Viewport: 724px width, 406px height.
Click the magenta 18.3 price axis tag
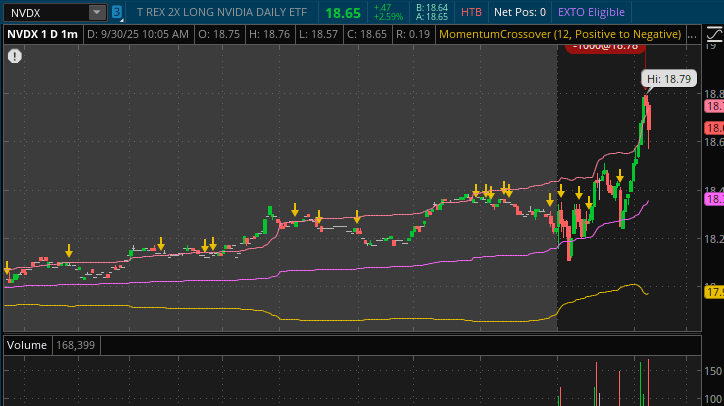pyautogui.click(x=714, y=199)
